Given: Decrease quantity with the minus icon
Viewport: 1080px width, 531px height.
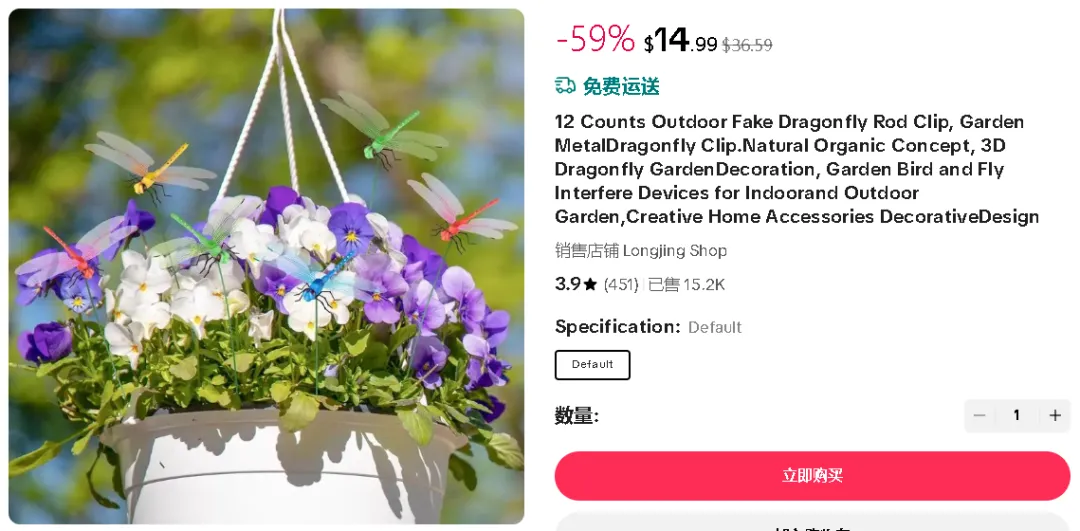Looking at the screenshot, I should 979,415.
